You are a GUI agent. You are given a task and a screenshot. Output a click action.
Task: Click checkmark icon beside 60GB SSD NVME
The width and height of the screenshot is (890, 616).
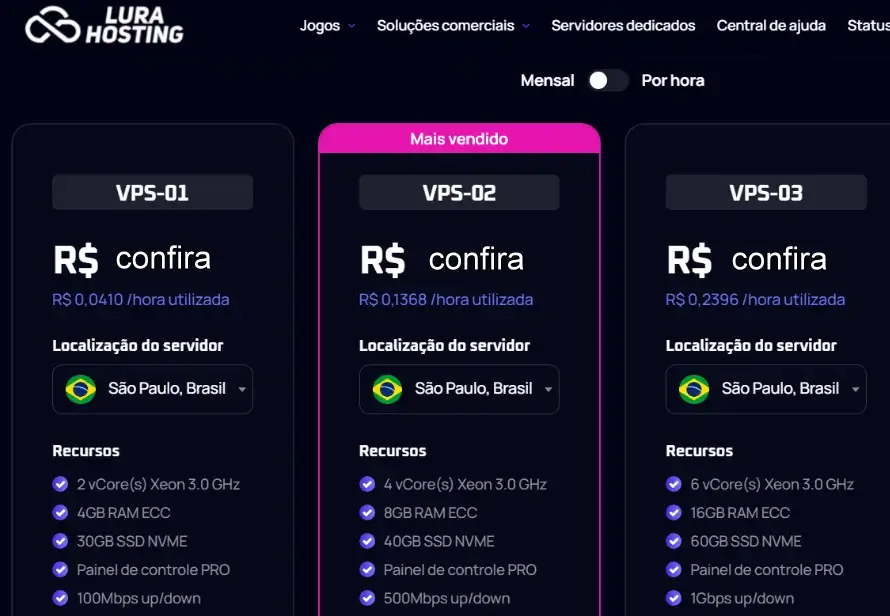(674, 541)
